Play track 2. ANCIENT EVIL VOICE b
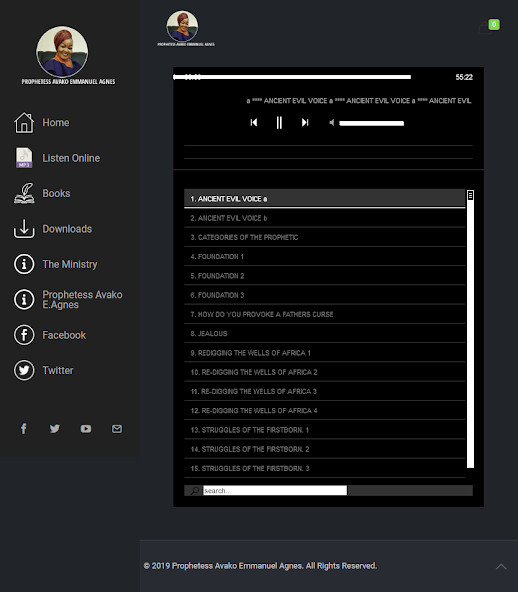Viewport: 518px width, 592px height. (325, 218)
